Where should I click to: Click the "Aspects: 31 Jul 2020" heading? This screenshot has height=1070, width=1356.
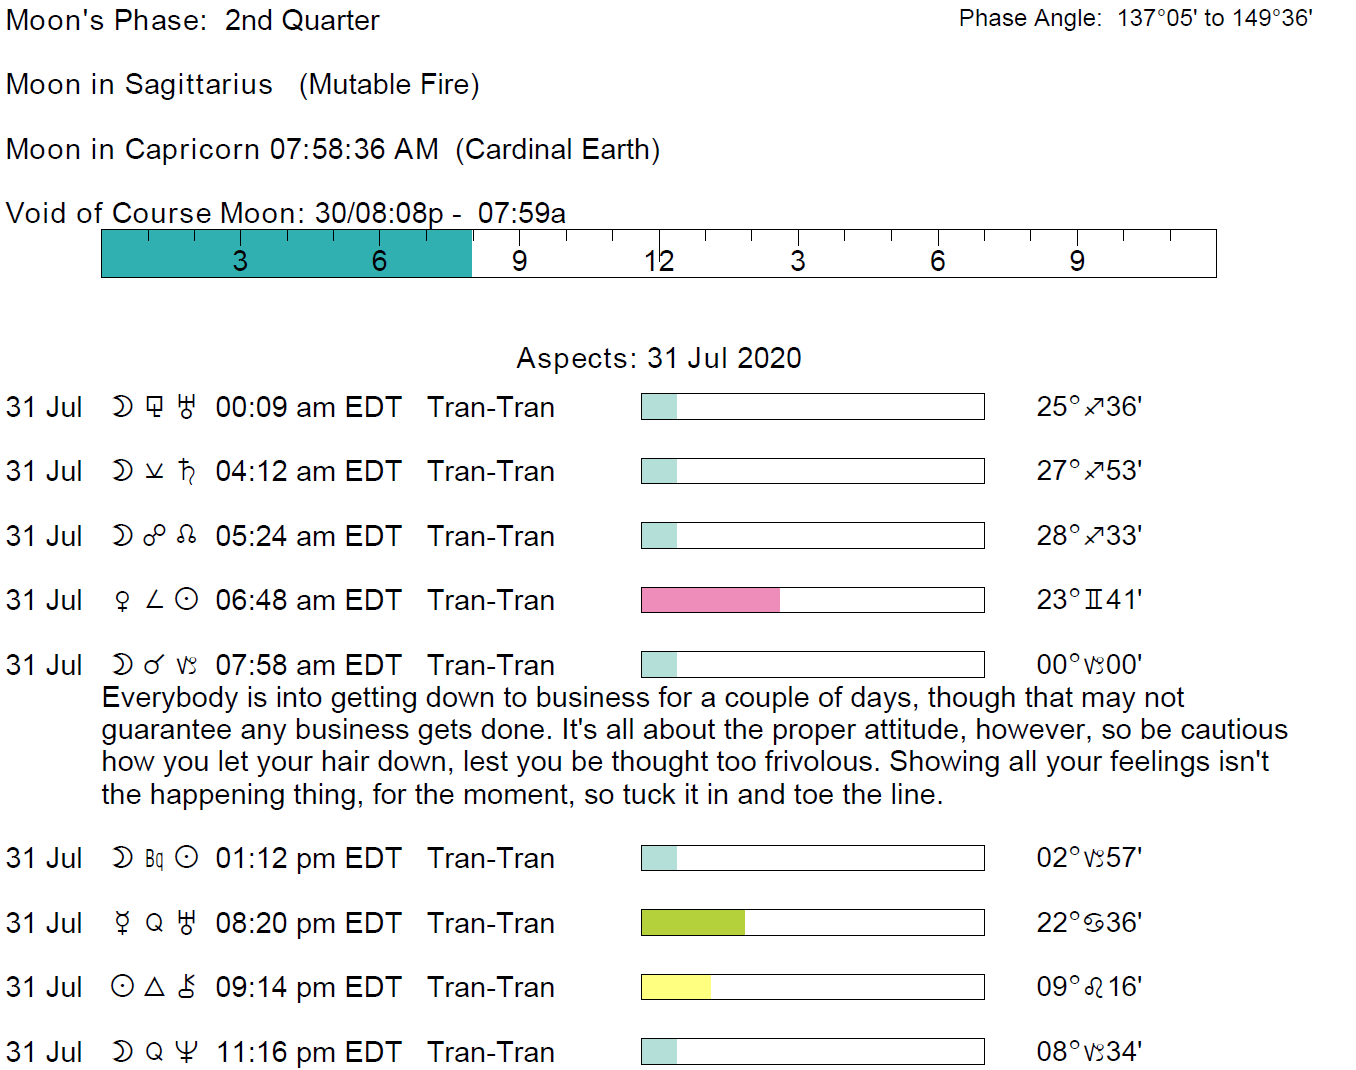pyautogui.click(x=658, y=358)
